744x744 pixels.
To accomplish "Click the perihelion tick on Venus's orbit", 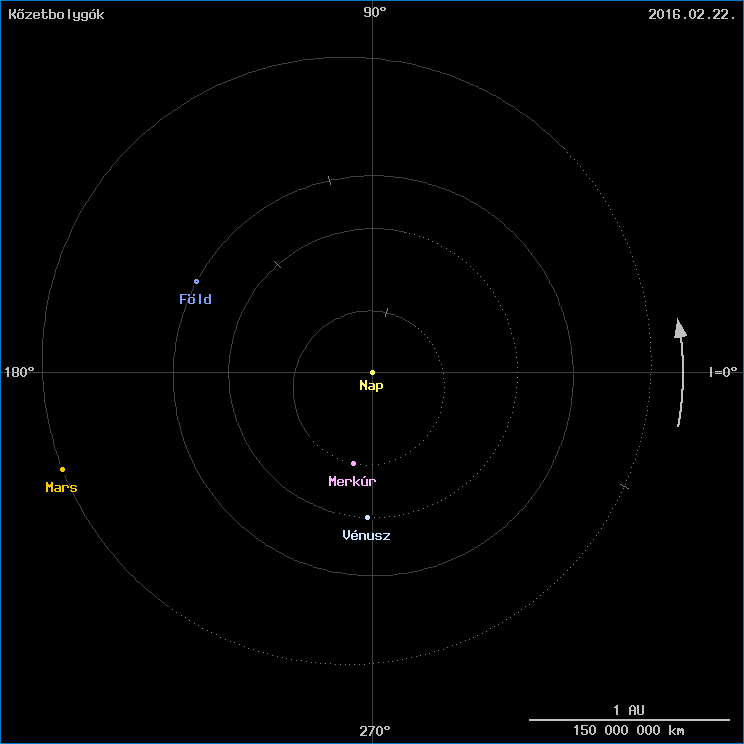I will pyautogui.click(x=278, y=264).
